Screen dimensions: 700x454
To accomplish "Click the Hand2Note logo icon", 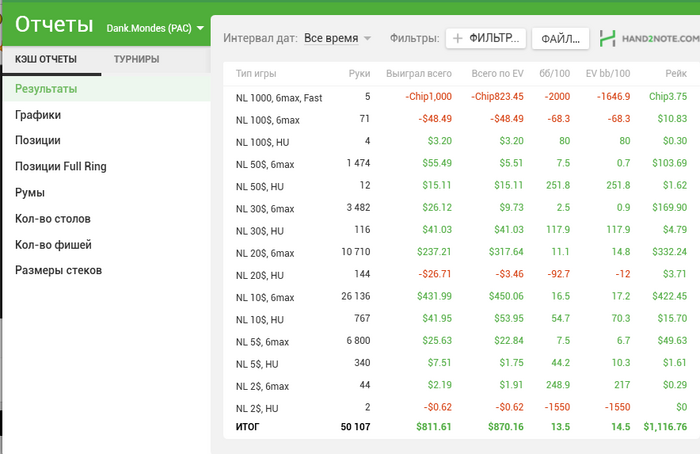I will point(607,38).
